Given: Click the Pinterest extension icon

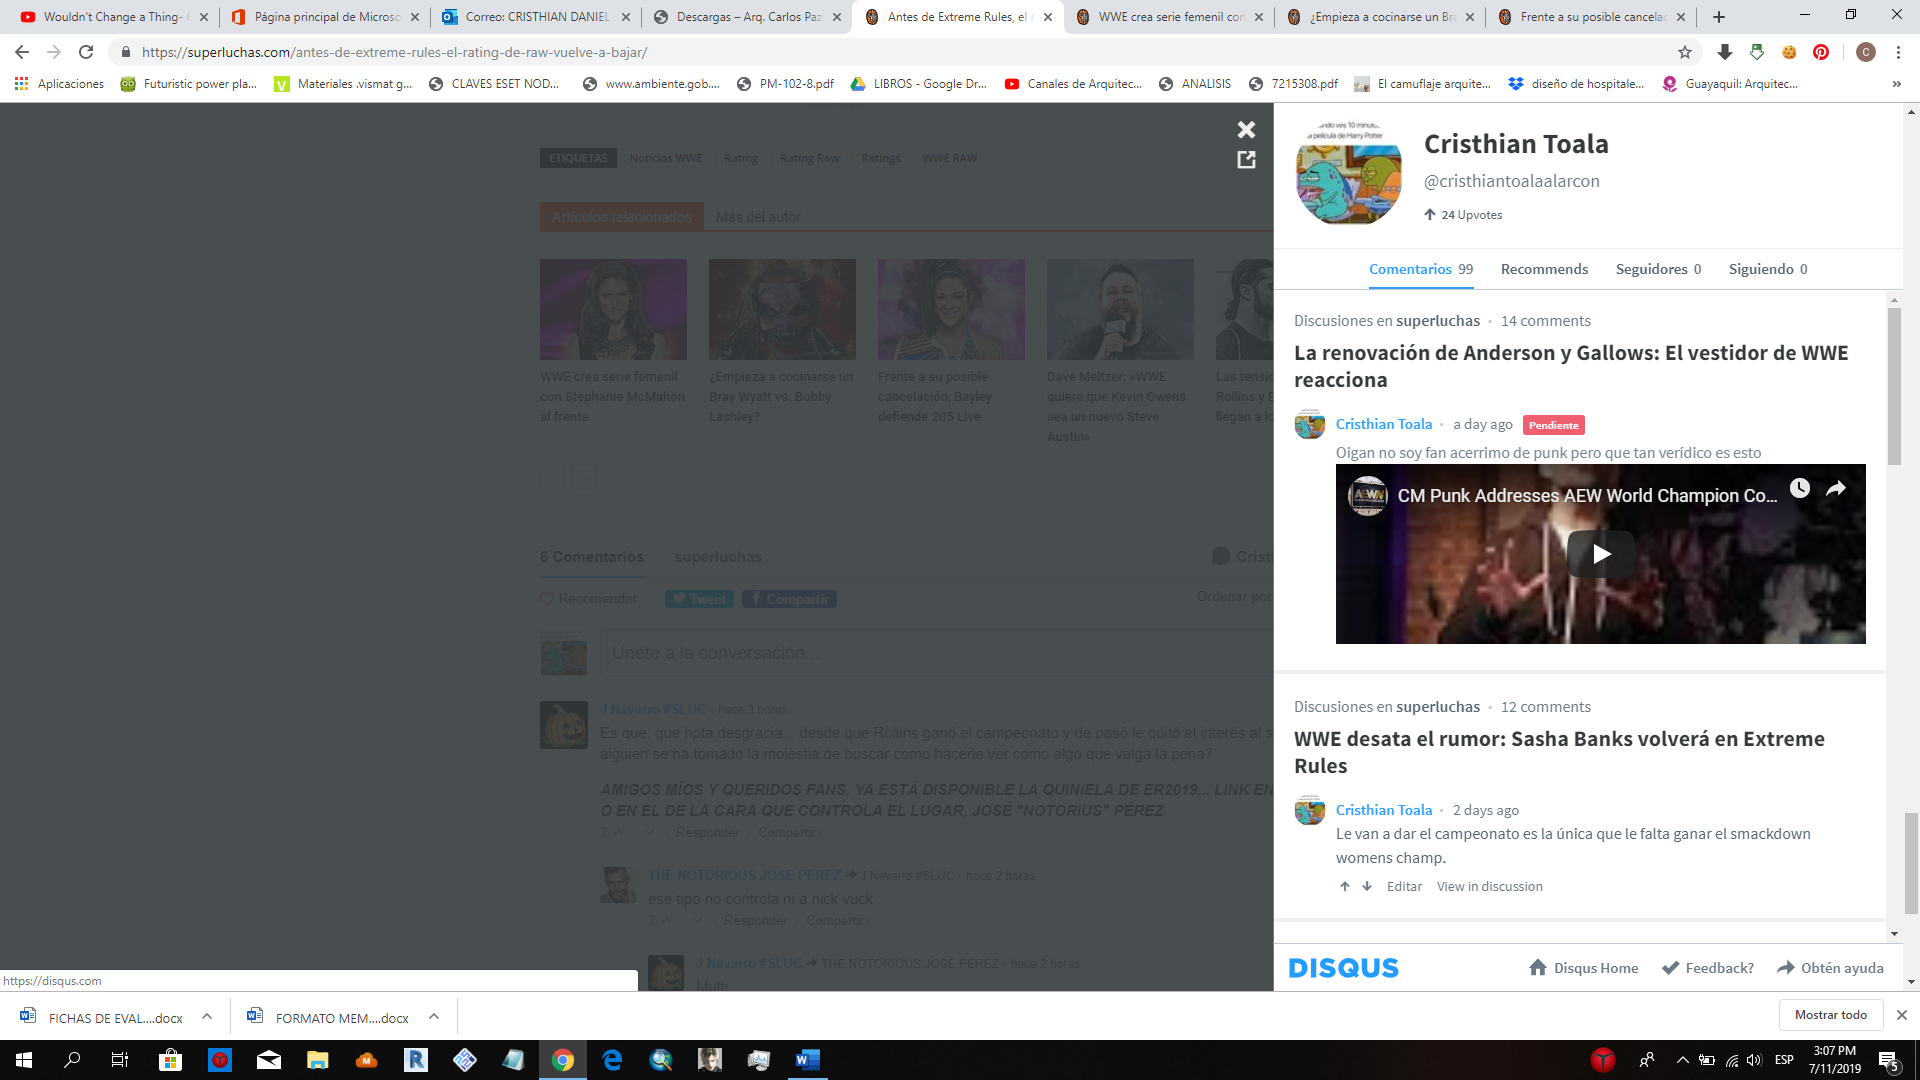Looking at the screenshot, I should click(x=1821, y=52).
